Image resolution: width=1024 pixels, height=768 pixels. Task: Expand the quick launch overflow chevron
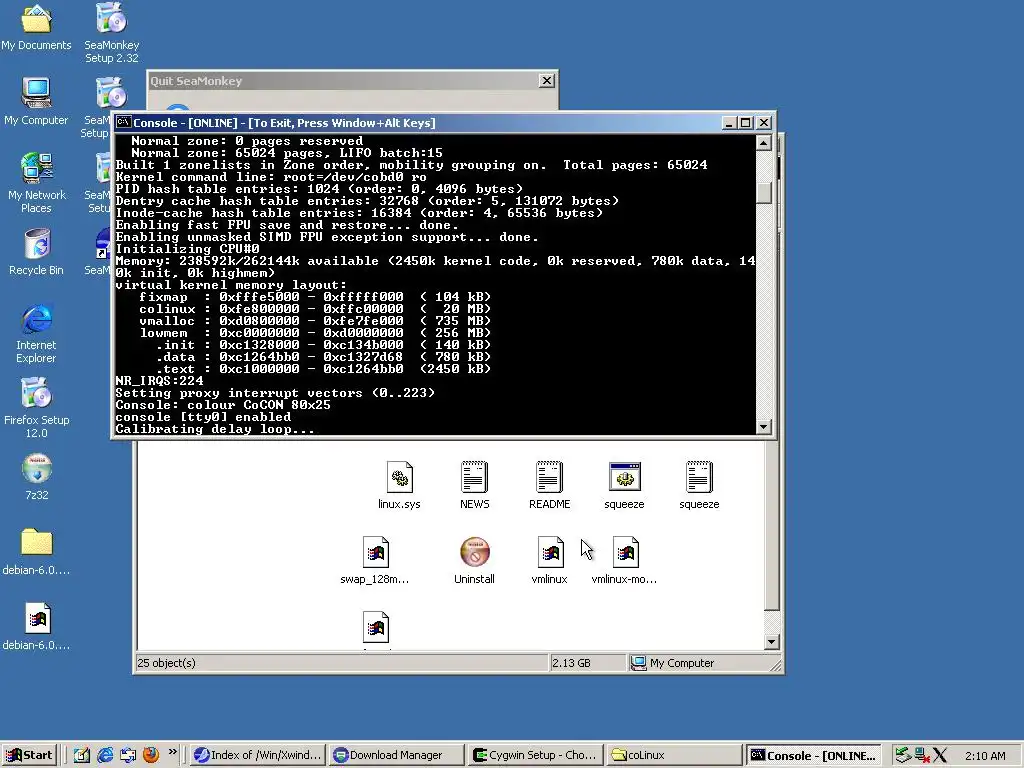tap(172, 752)
